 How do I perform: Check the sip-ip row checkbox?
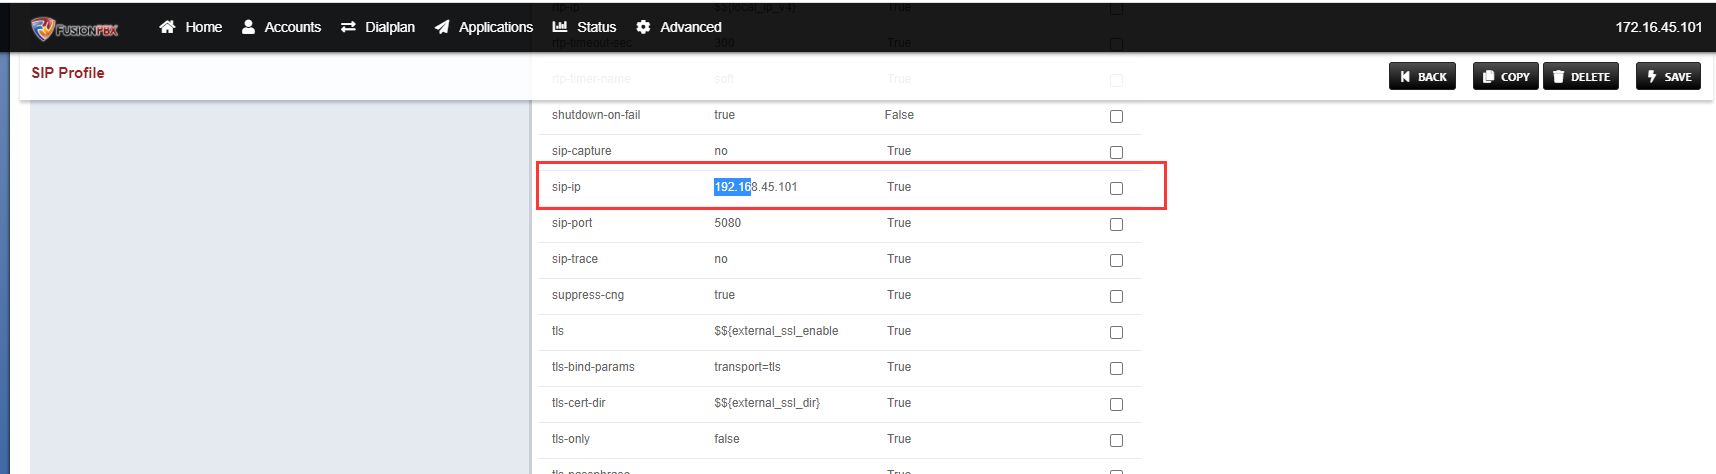(1116, 188)
